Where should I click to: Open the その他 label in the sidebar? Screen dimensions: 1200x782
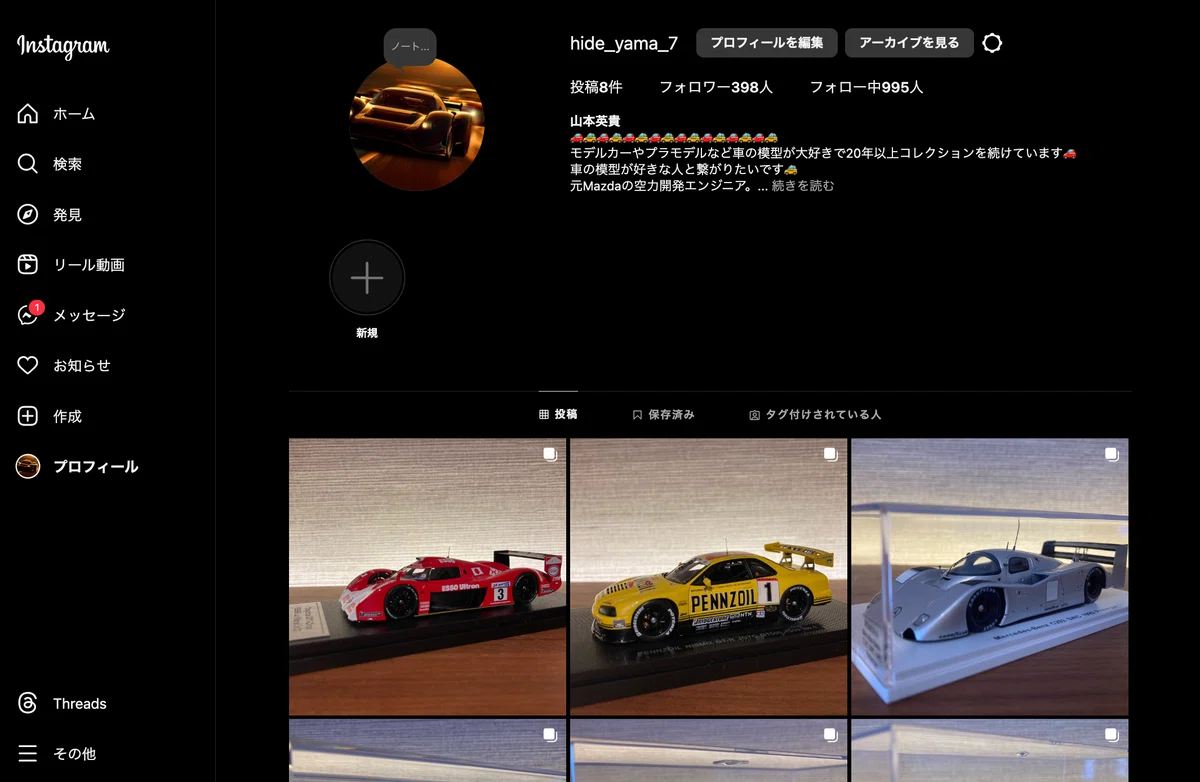[74, 754]
